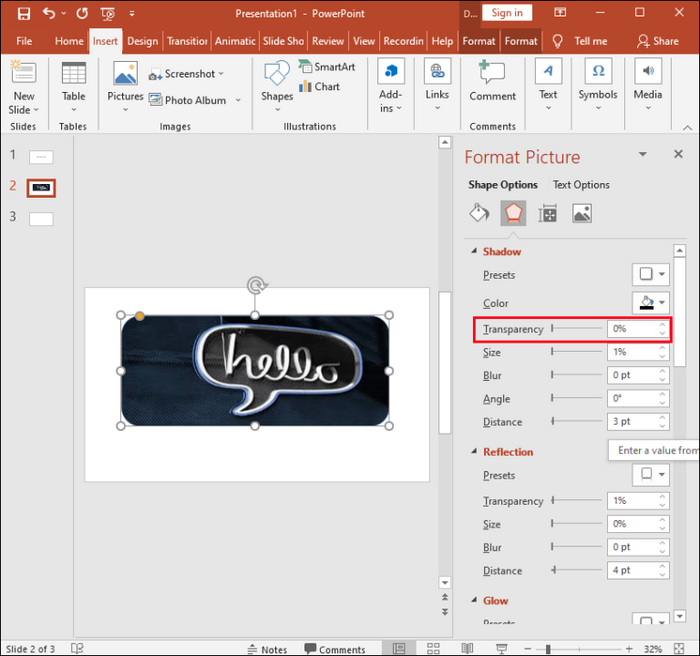Image resolution: width=700 pixels, height=656 pixels.
Task: Click the Save icon in title bar
Action: [x=23, y=14]
